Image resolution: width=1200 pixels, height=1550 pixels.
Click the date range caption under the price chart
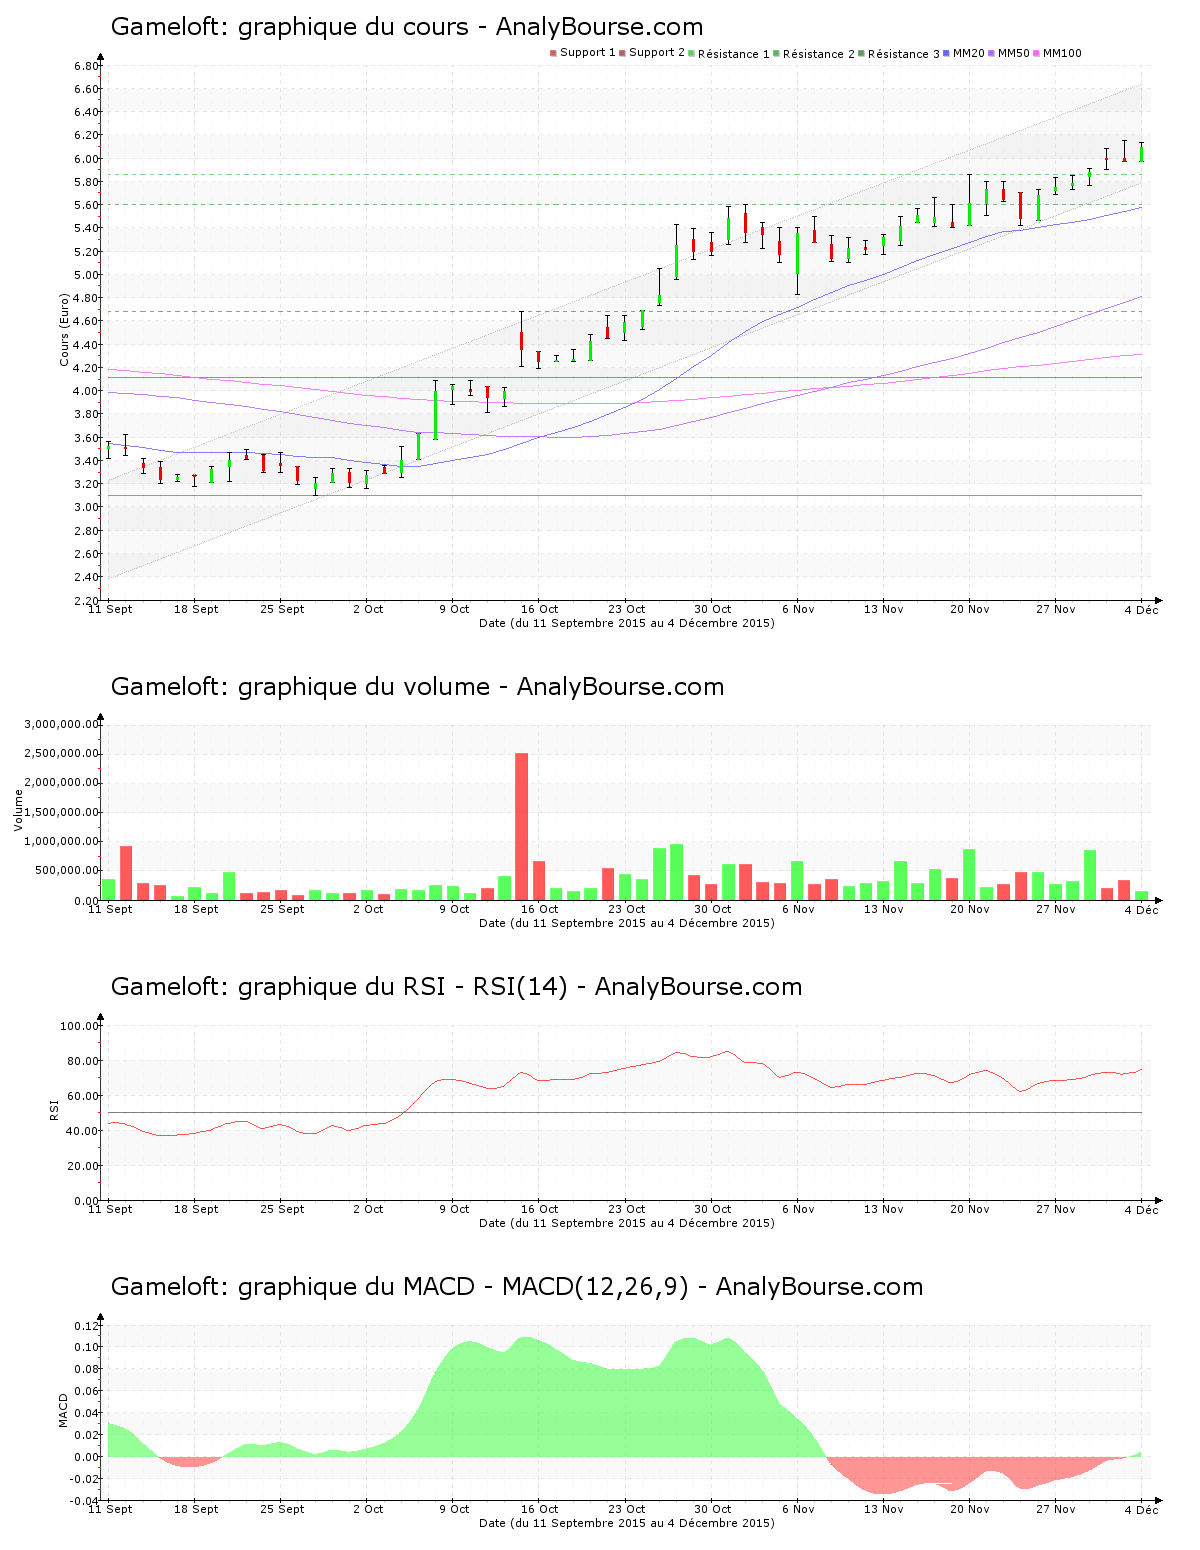coord(627,623)
